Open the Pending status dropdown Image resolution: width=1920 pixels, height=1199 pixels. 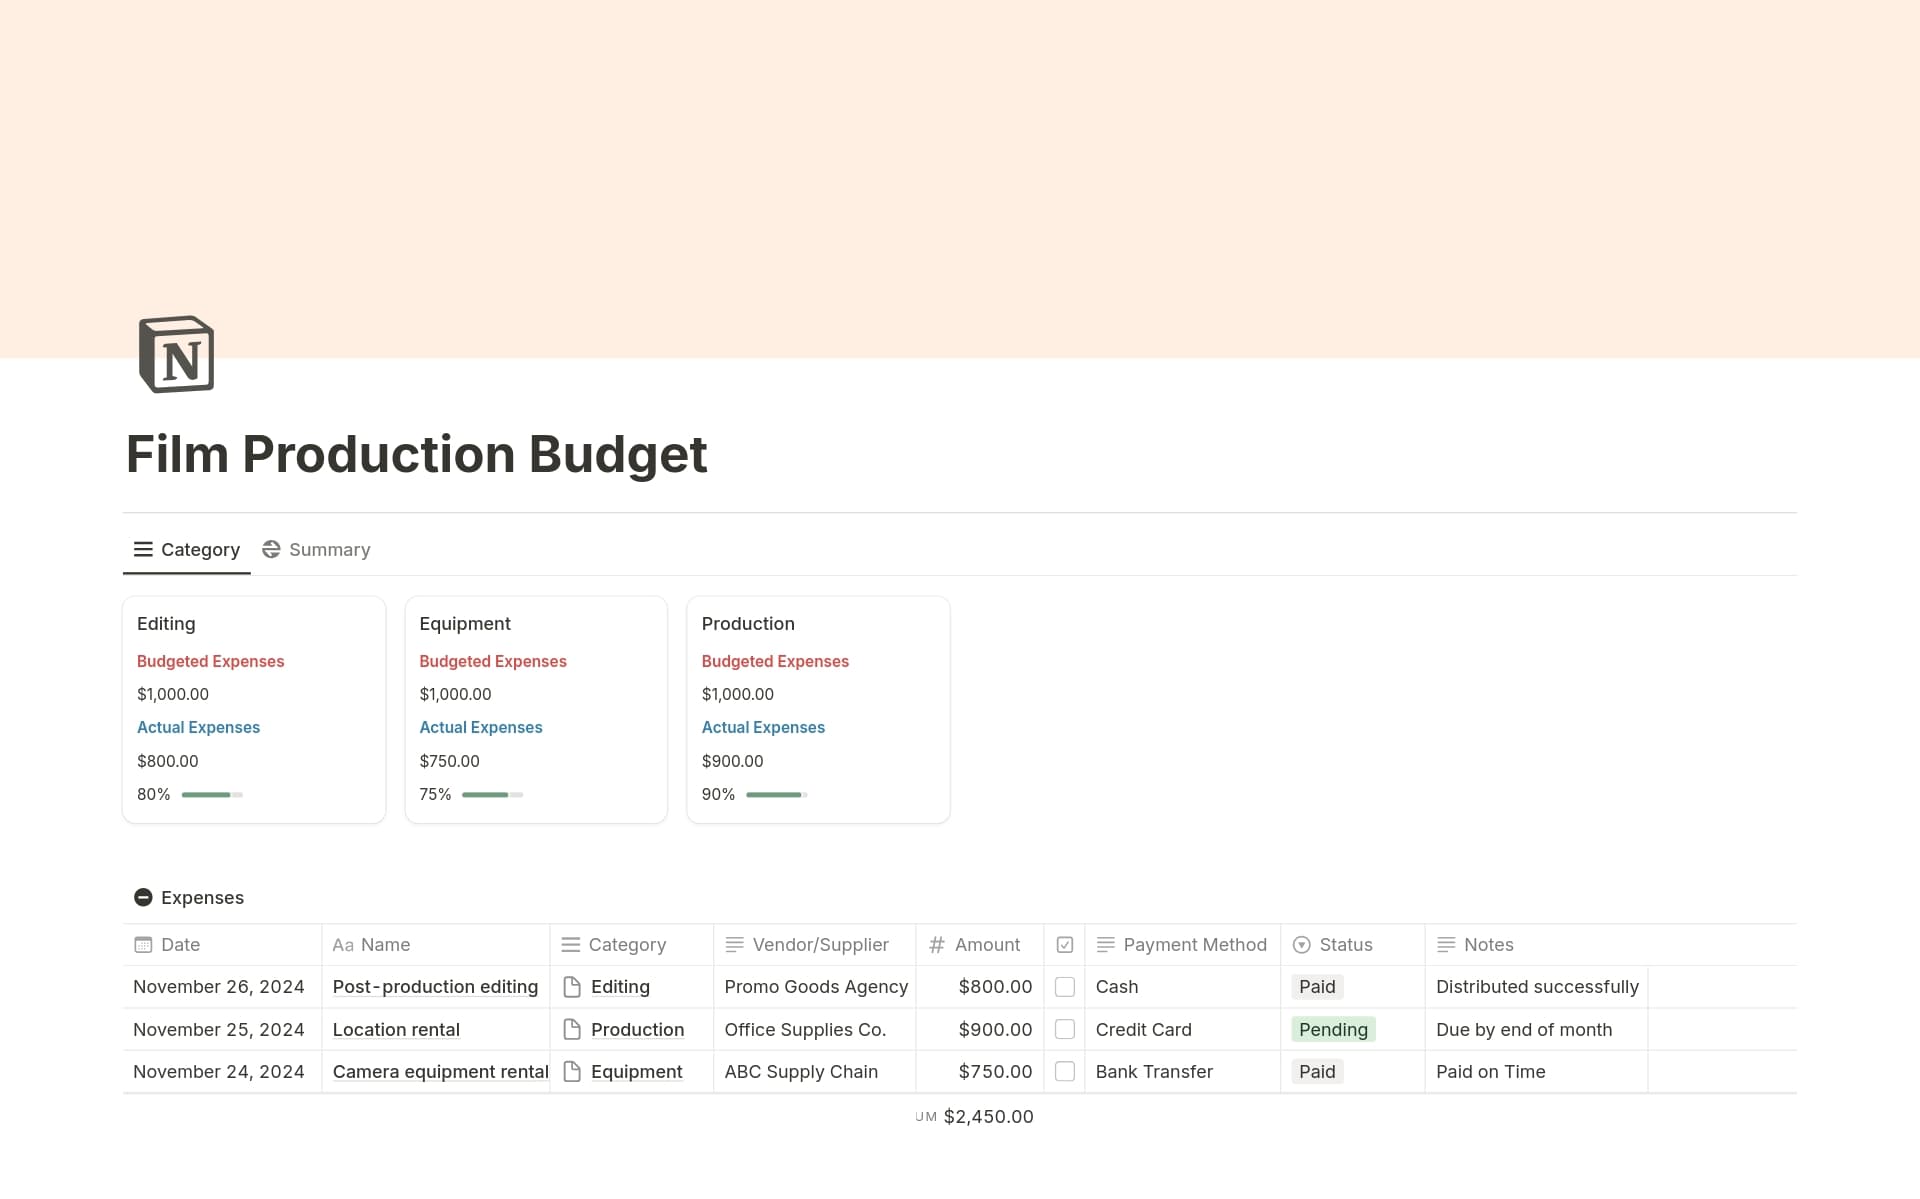(x=1333, y=1029)
